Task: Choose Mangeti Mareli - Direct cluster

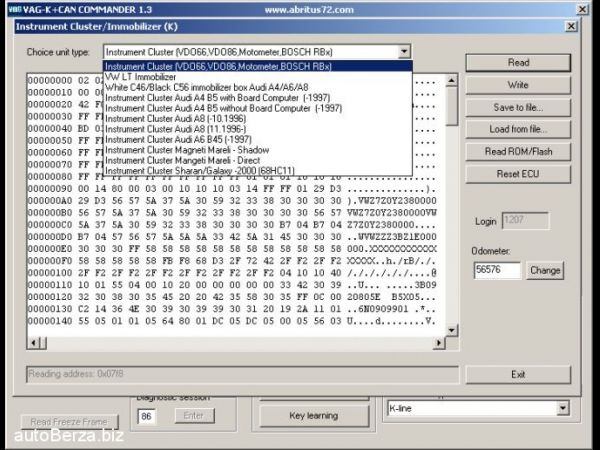Action: coord(258,160)
